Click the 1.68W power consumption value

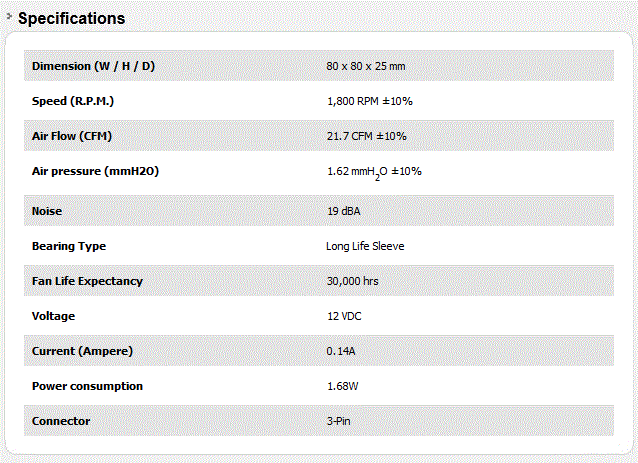[343, 386]
